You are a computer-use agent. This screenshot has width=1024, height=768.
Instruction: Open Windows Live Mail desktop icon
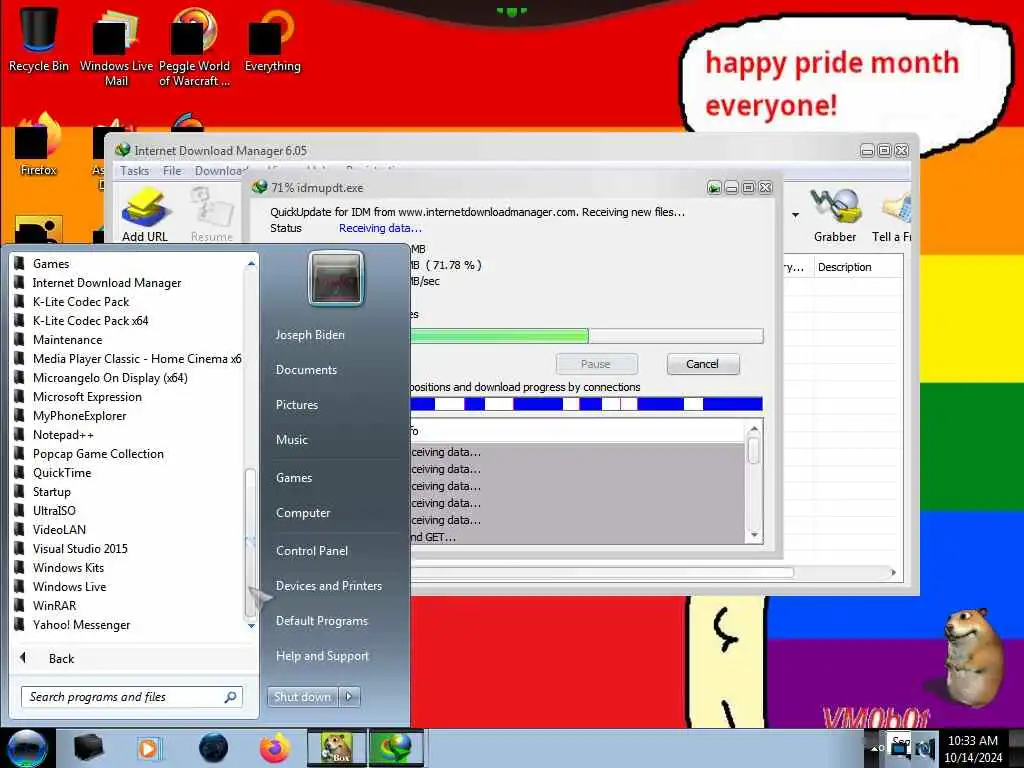coord(116,47)
